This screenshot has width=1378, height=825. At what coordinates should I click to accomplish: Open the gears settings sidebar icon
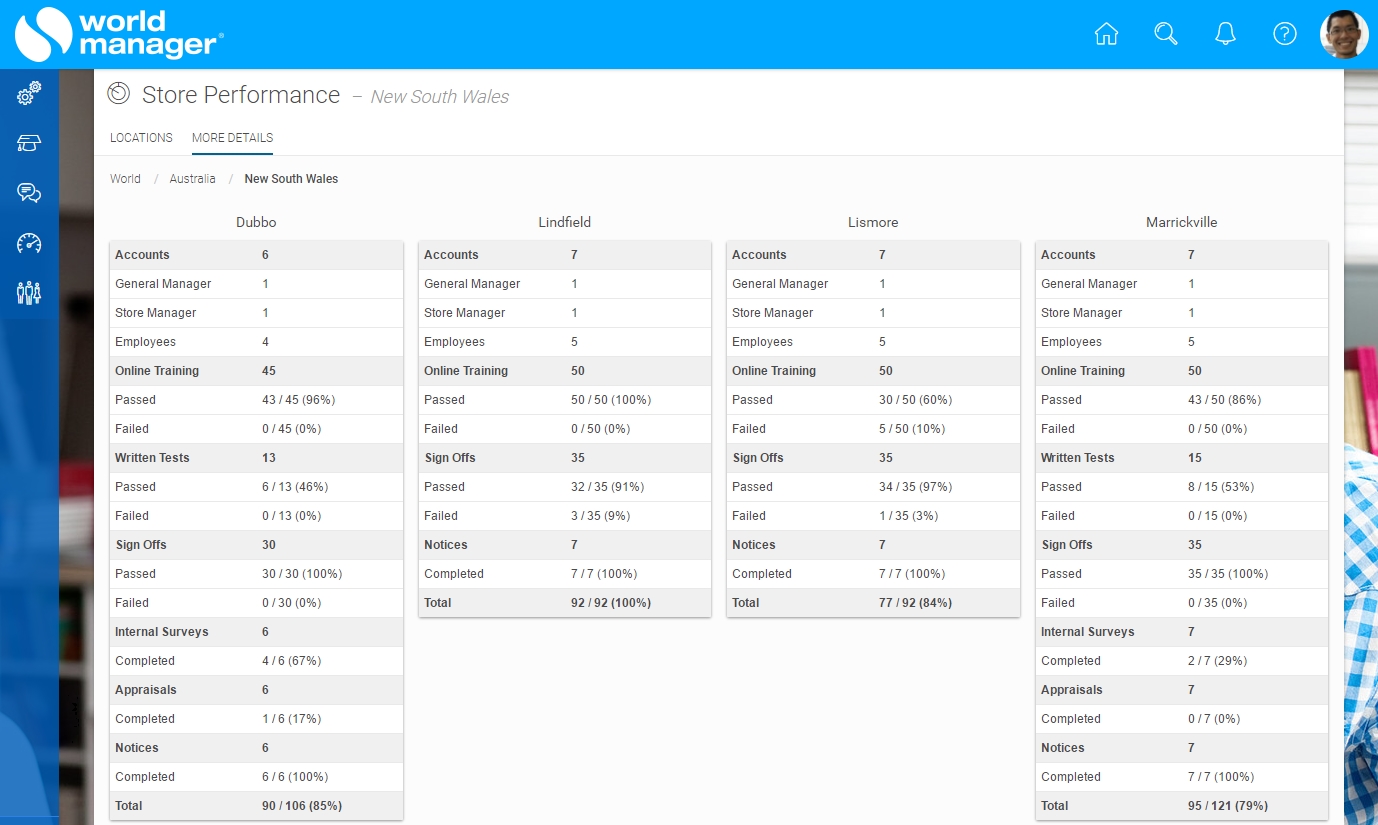click(29, 94)
